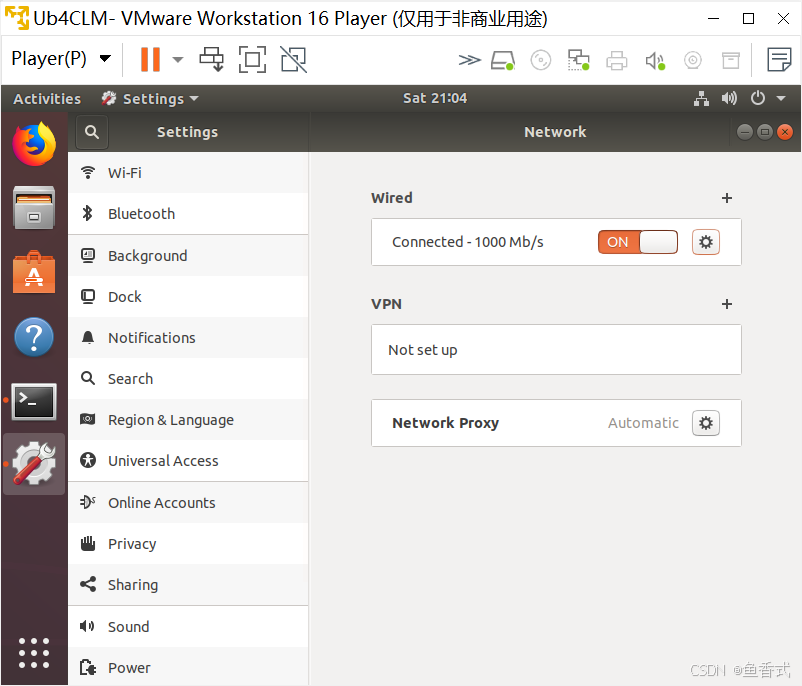
Task: Click the USB camera device icon
Action: point(693,60)
